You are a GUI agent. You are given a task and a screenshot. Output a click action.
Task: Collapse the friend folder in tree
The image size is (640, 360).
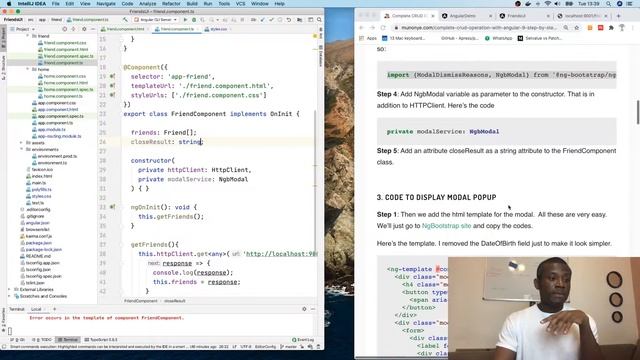[28, 36]
